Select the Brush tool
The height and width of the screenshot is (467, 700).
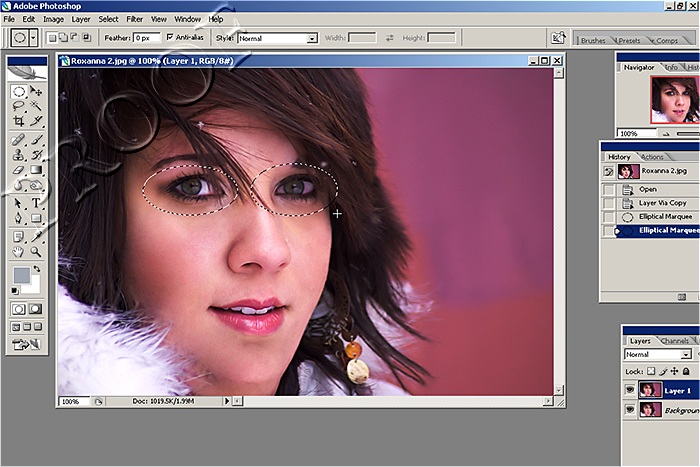coord(36,140)
